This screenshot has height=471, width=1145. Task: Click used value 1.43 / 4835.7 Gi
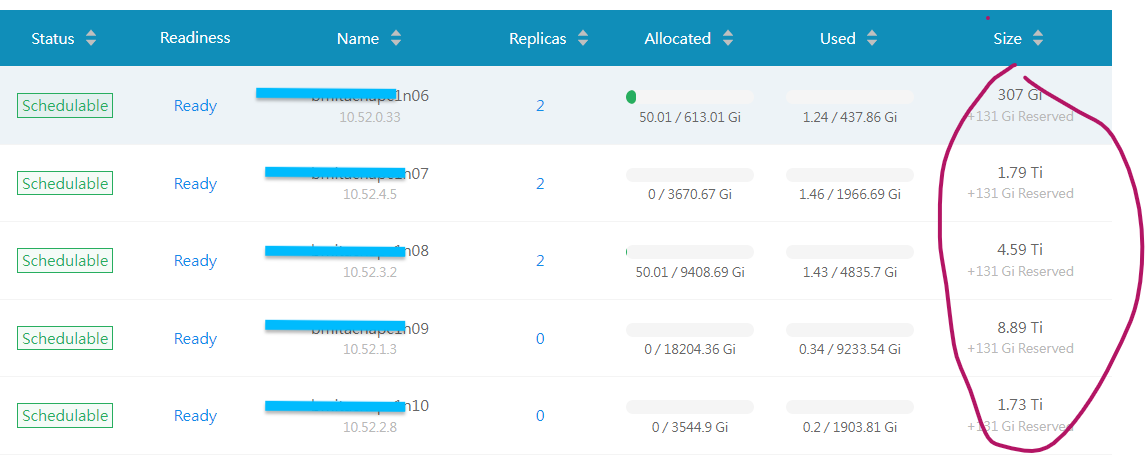point(850,272)
